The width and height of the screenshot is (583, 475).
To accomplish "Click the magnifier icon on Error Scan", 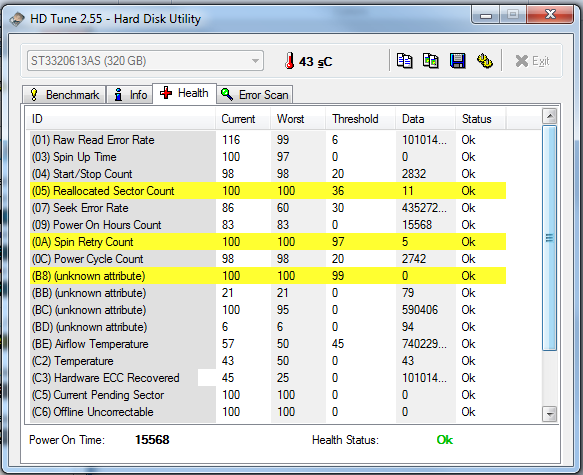I will [x=227, y=94].
